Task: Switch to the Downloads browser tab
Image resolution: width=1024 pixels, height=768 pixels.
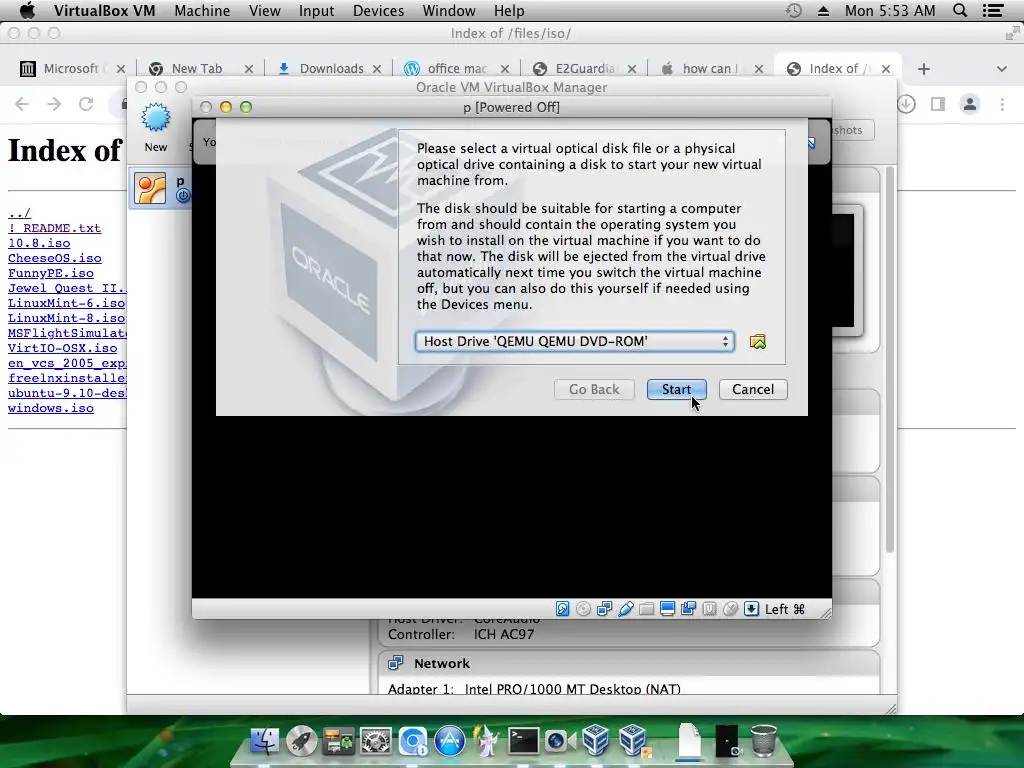Action: click(328, 69)
